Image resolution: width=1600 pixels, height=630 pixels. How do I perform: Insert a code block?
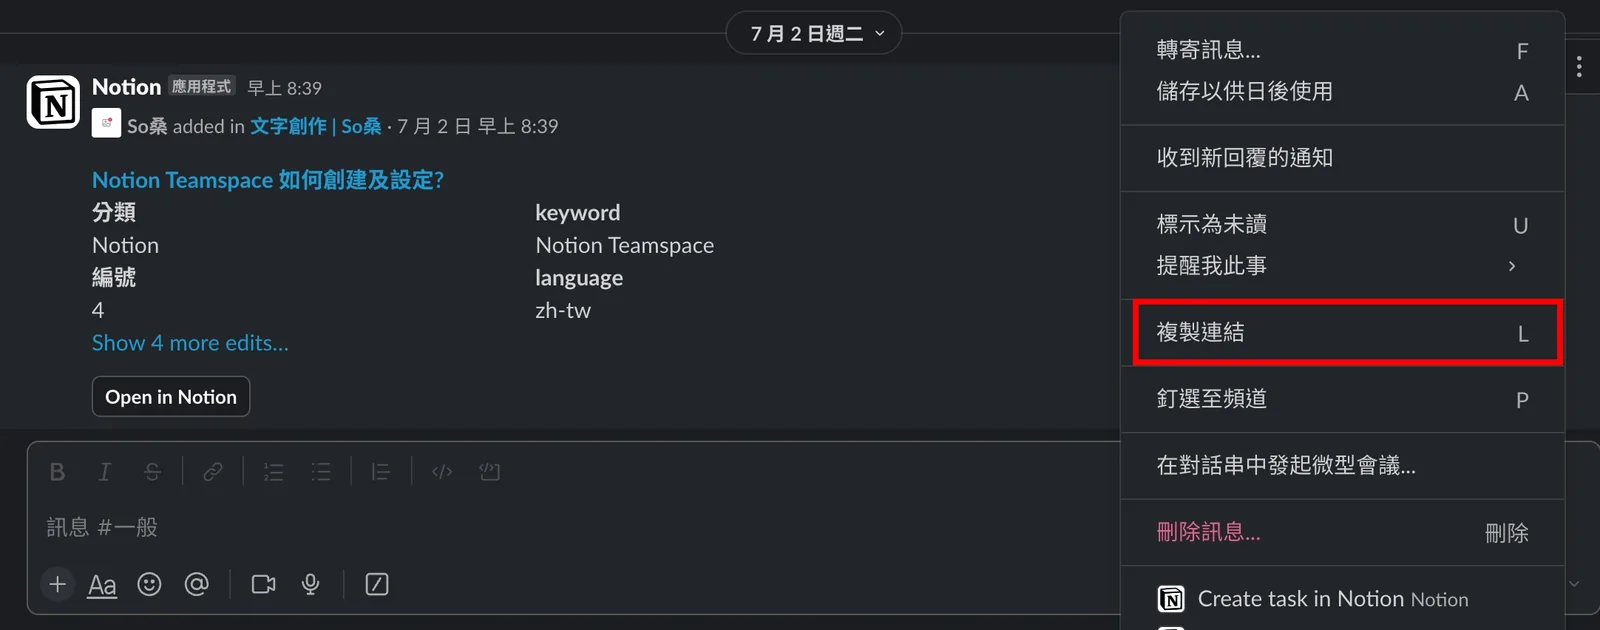pos(490,472)
